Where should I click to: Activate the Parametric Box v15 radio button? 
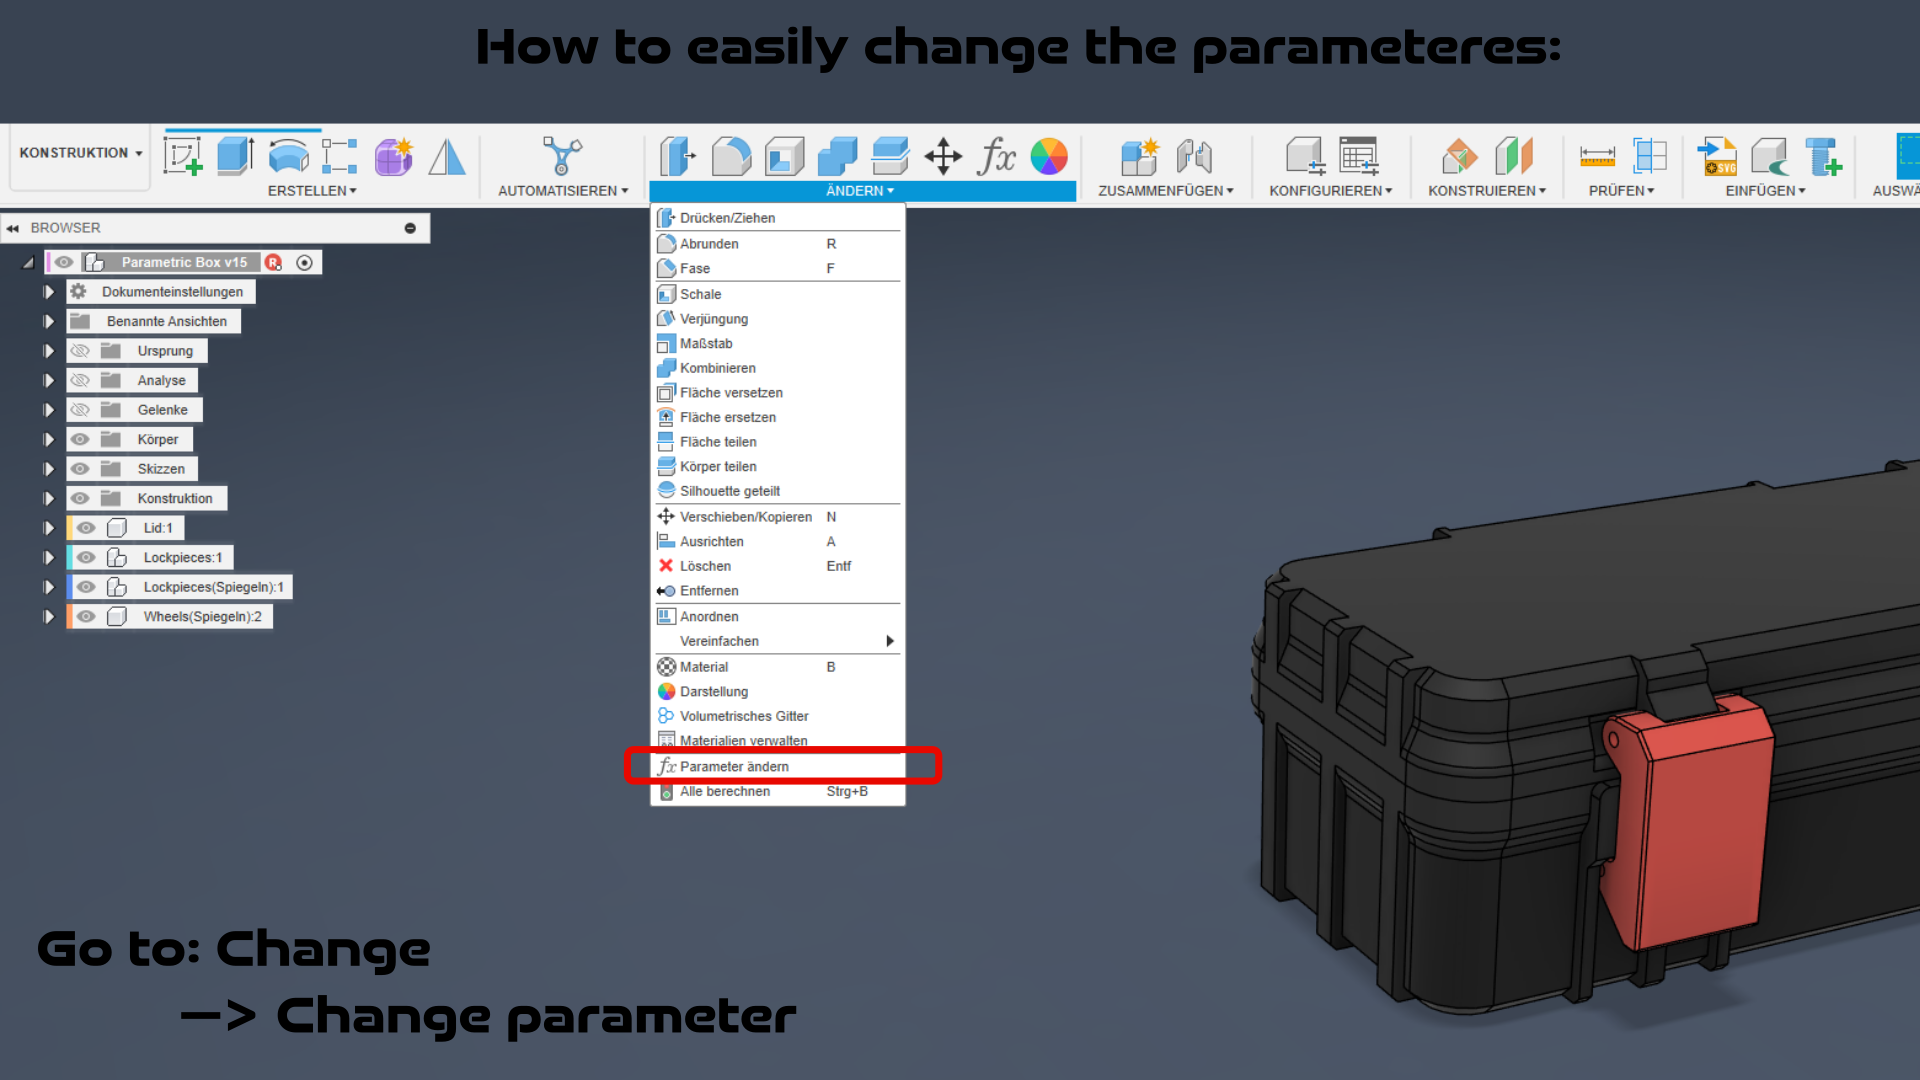point(305,263)
